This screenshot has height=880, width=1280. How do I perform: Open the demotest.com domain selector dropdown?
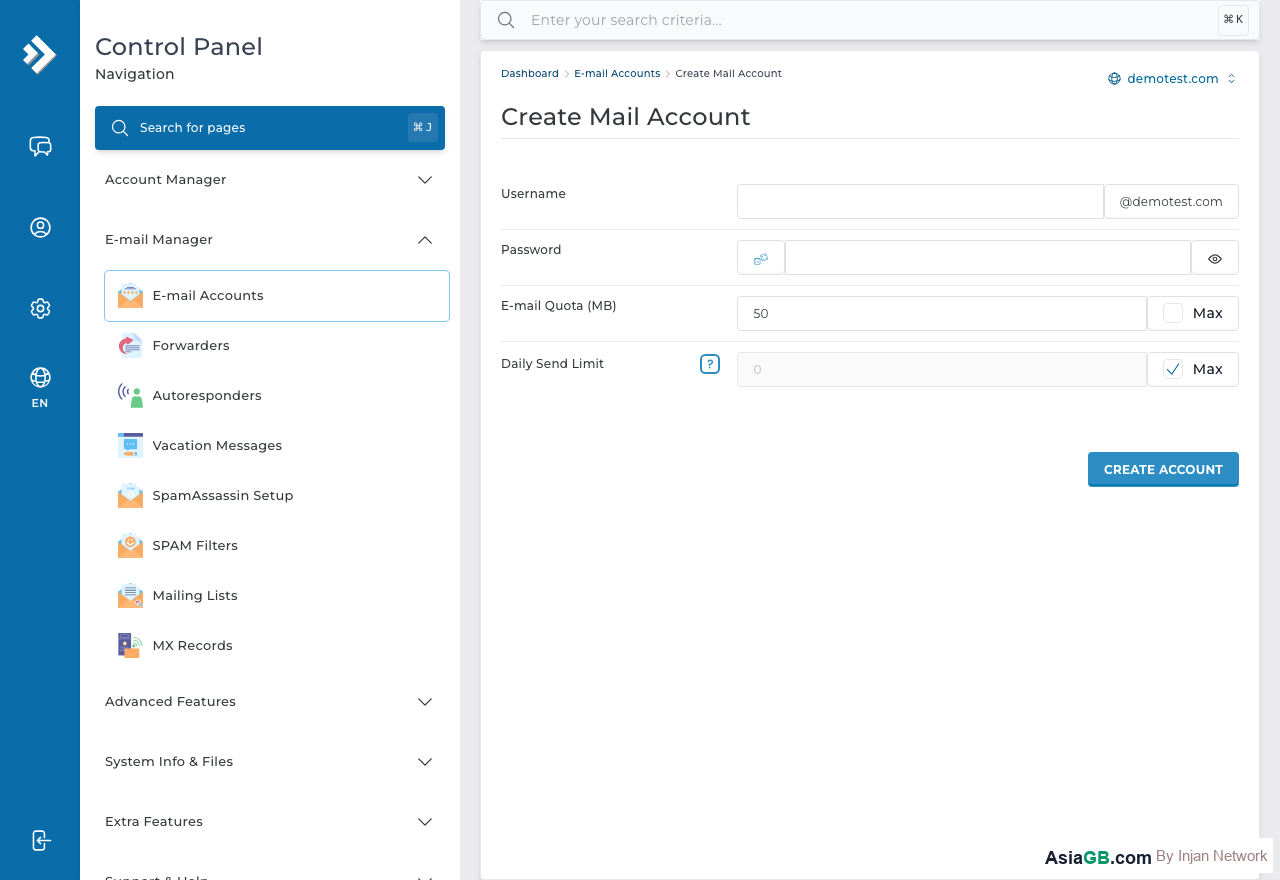click(1172, 79)
